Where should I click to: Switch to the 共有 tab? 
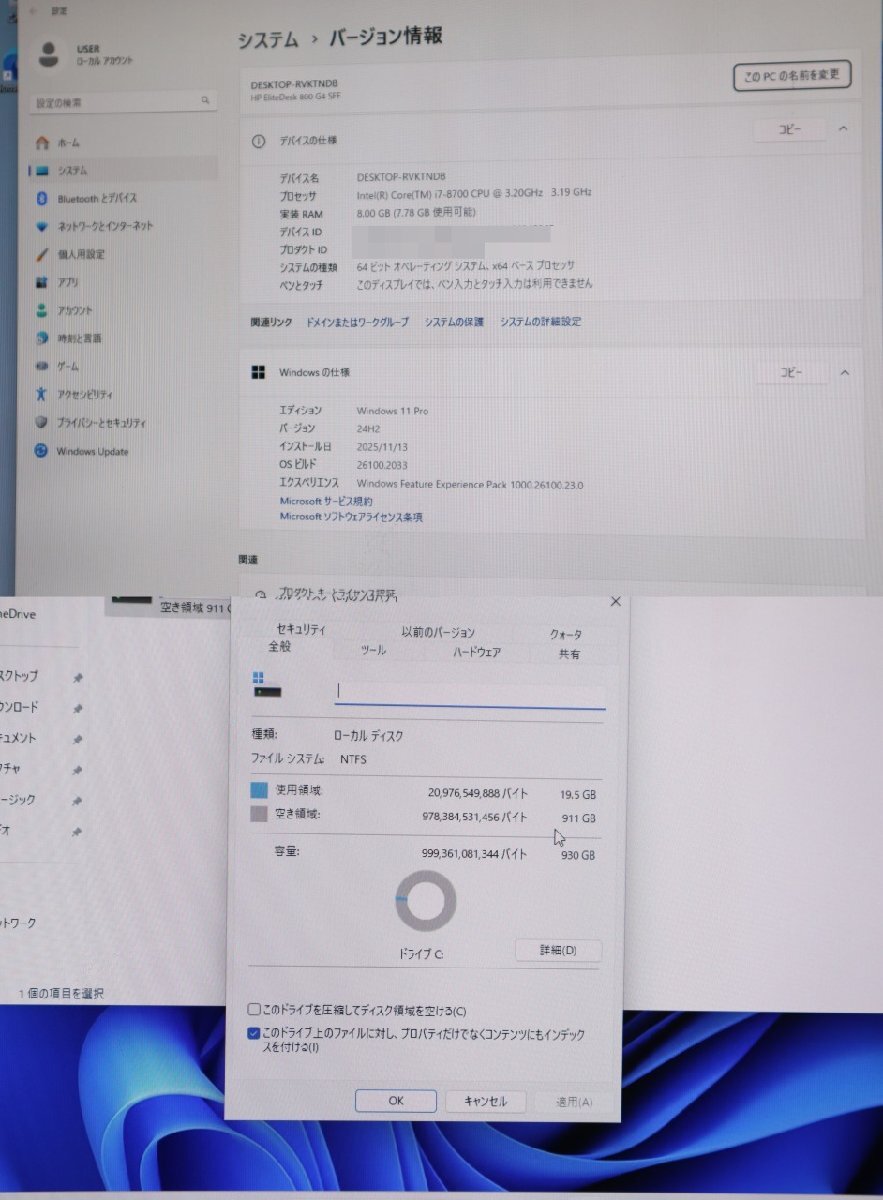pos(568,654)
